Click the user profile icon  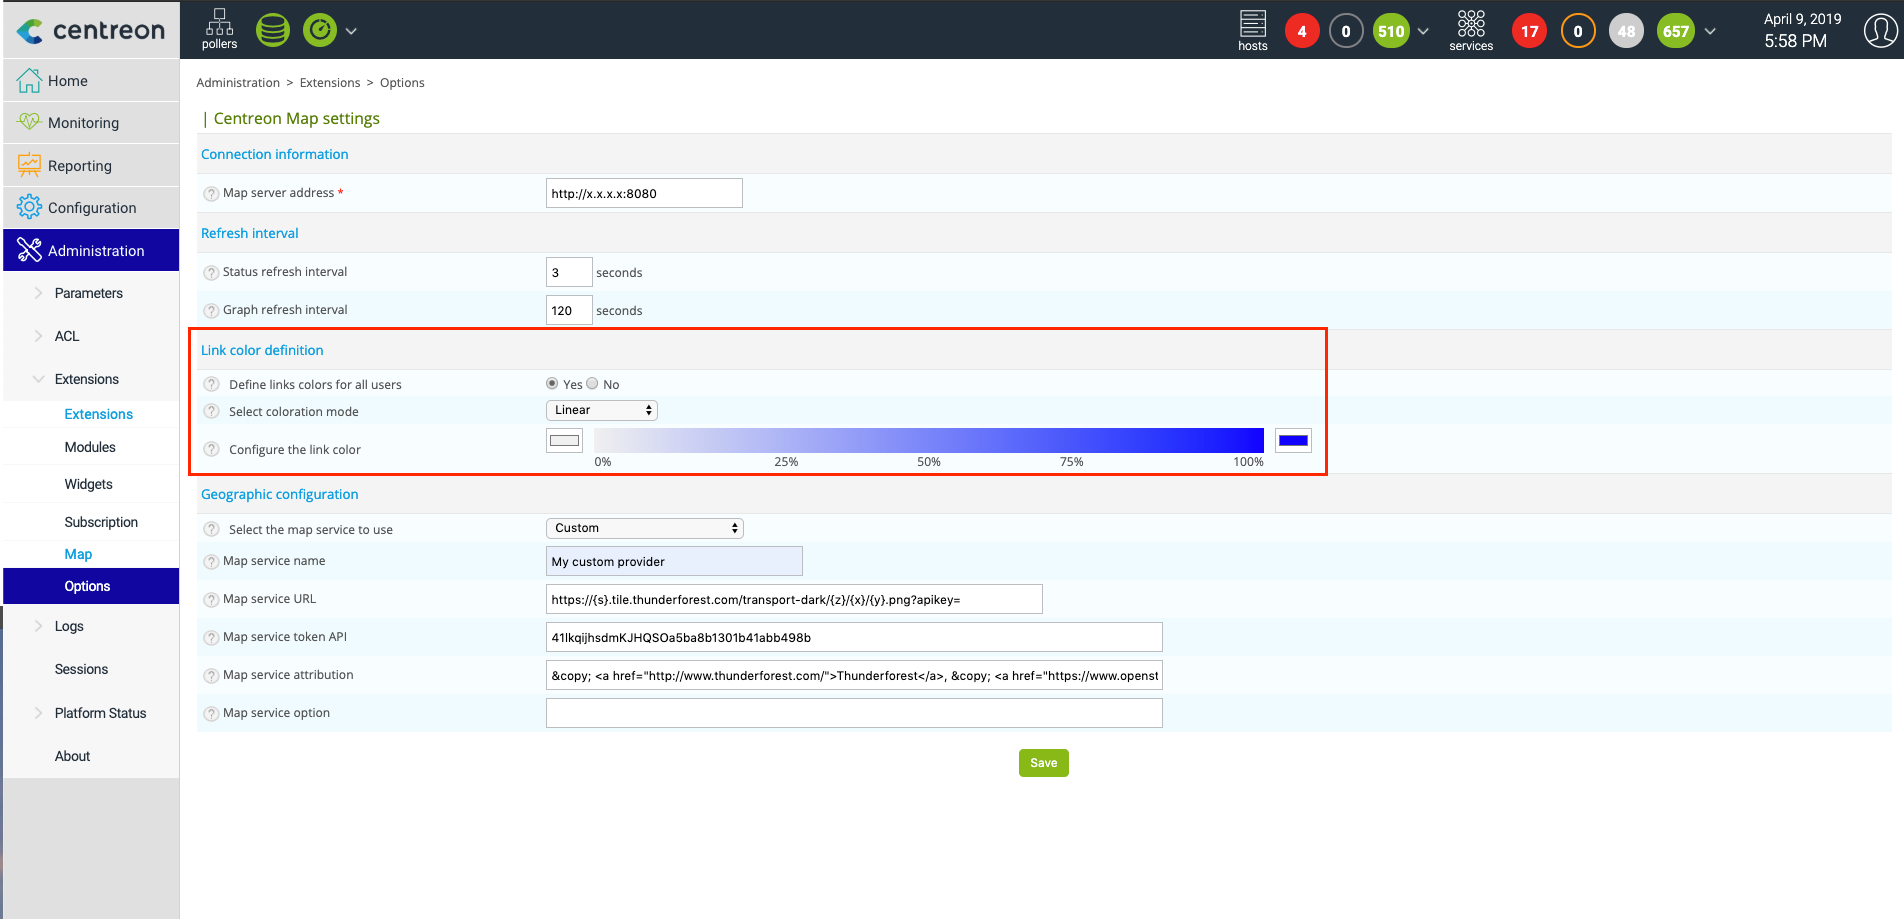pyautogui.click(x=1880, y=30)
